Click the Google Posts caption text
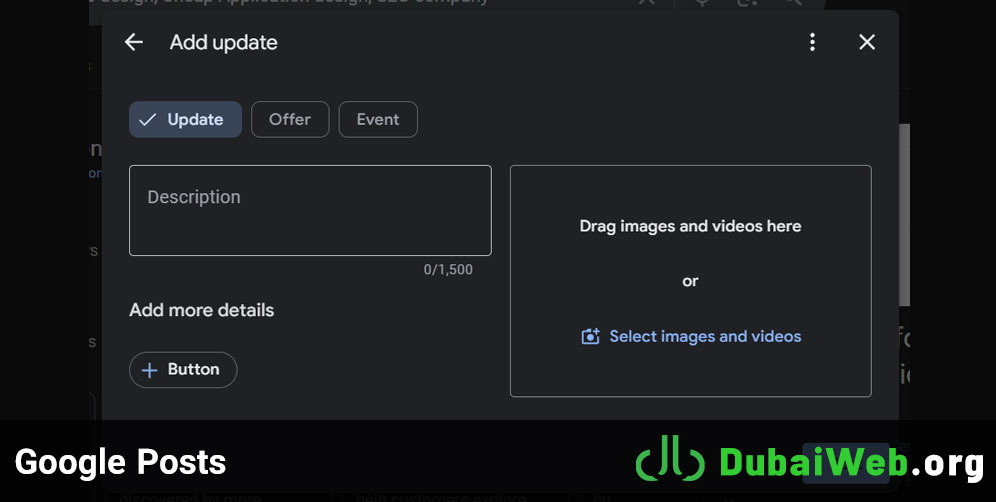This screenshot has height=502, width=996. point(120,462)
